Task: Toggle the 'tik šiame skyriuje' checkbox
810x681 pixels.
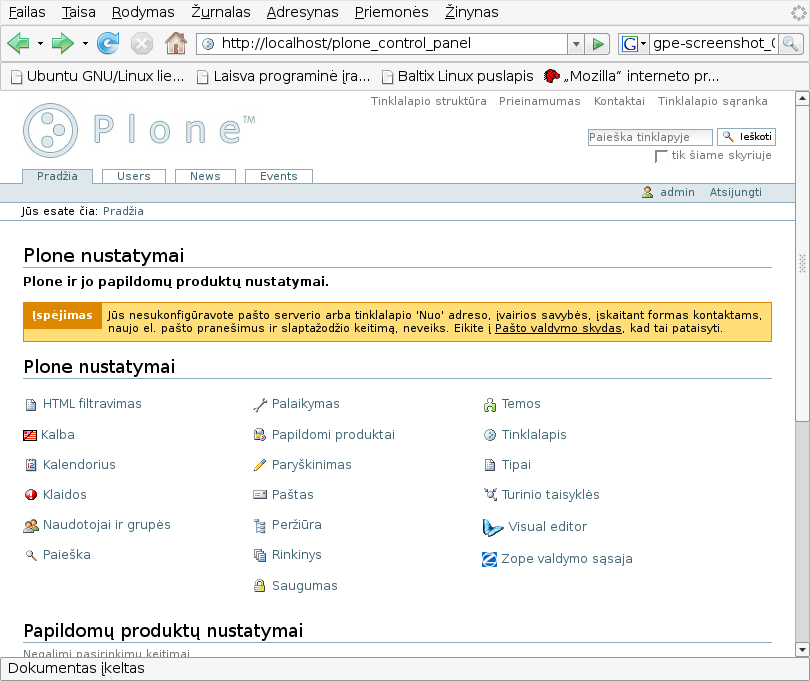Action: (x=661, y=156)
